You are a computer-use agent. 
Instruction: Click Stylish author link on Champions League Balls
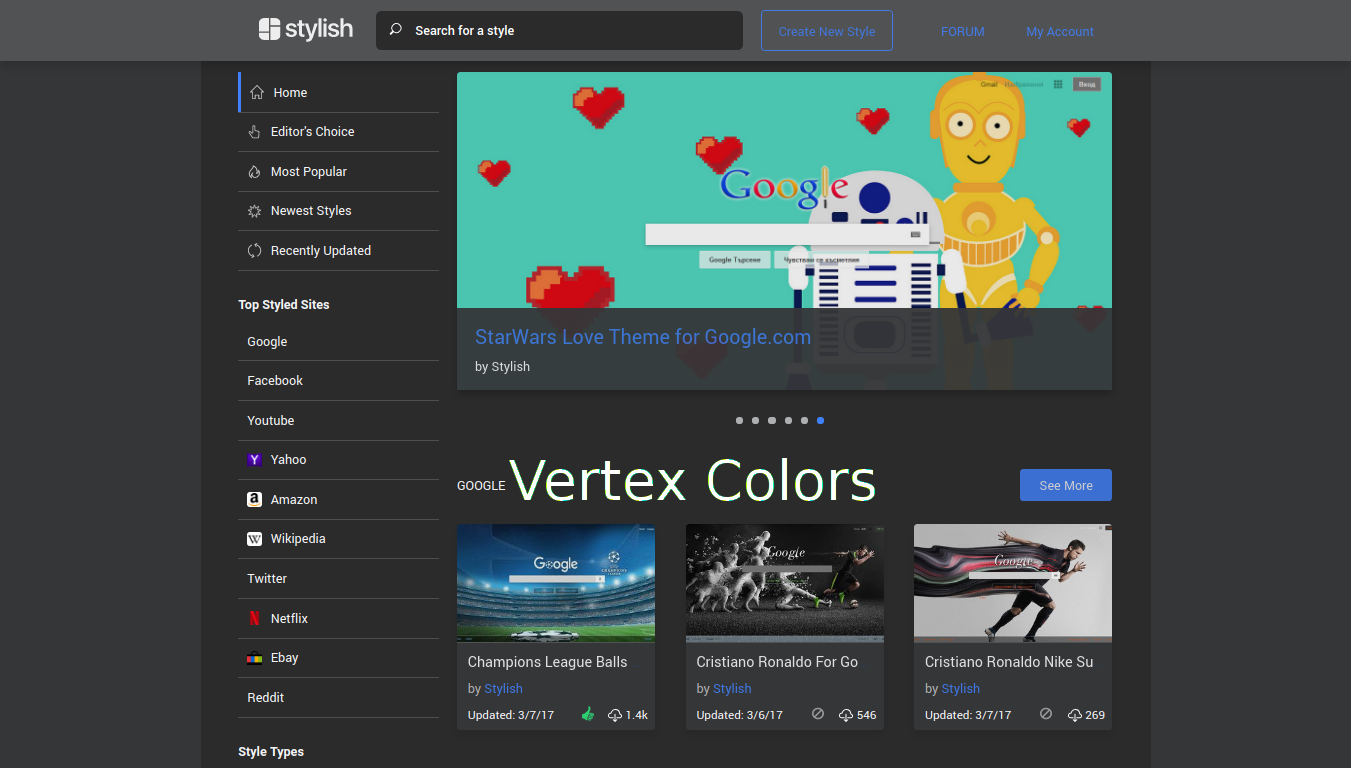(x=503, y=688)
